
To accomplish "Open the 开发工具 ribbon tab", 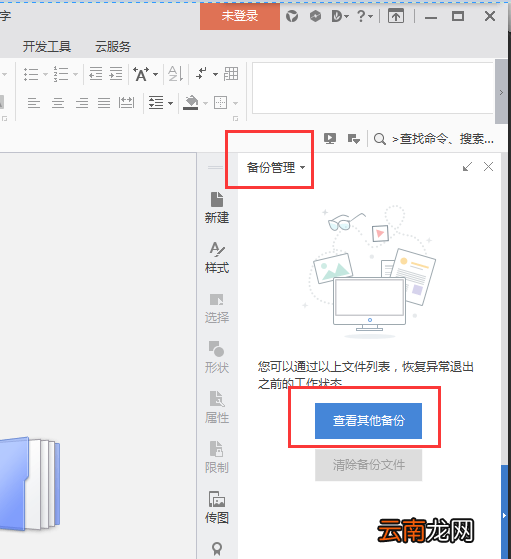I will point(47,47).
